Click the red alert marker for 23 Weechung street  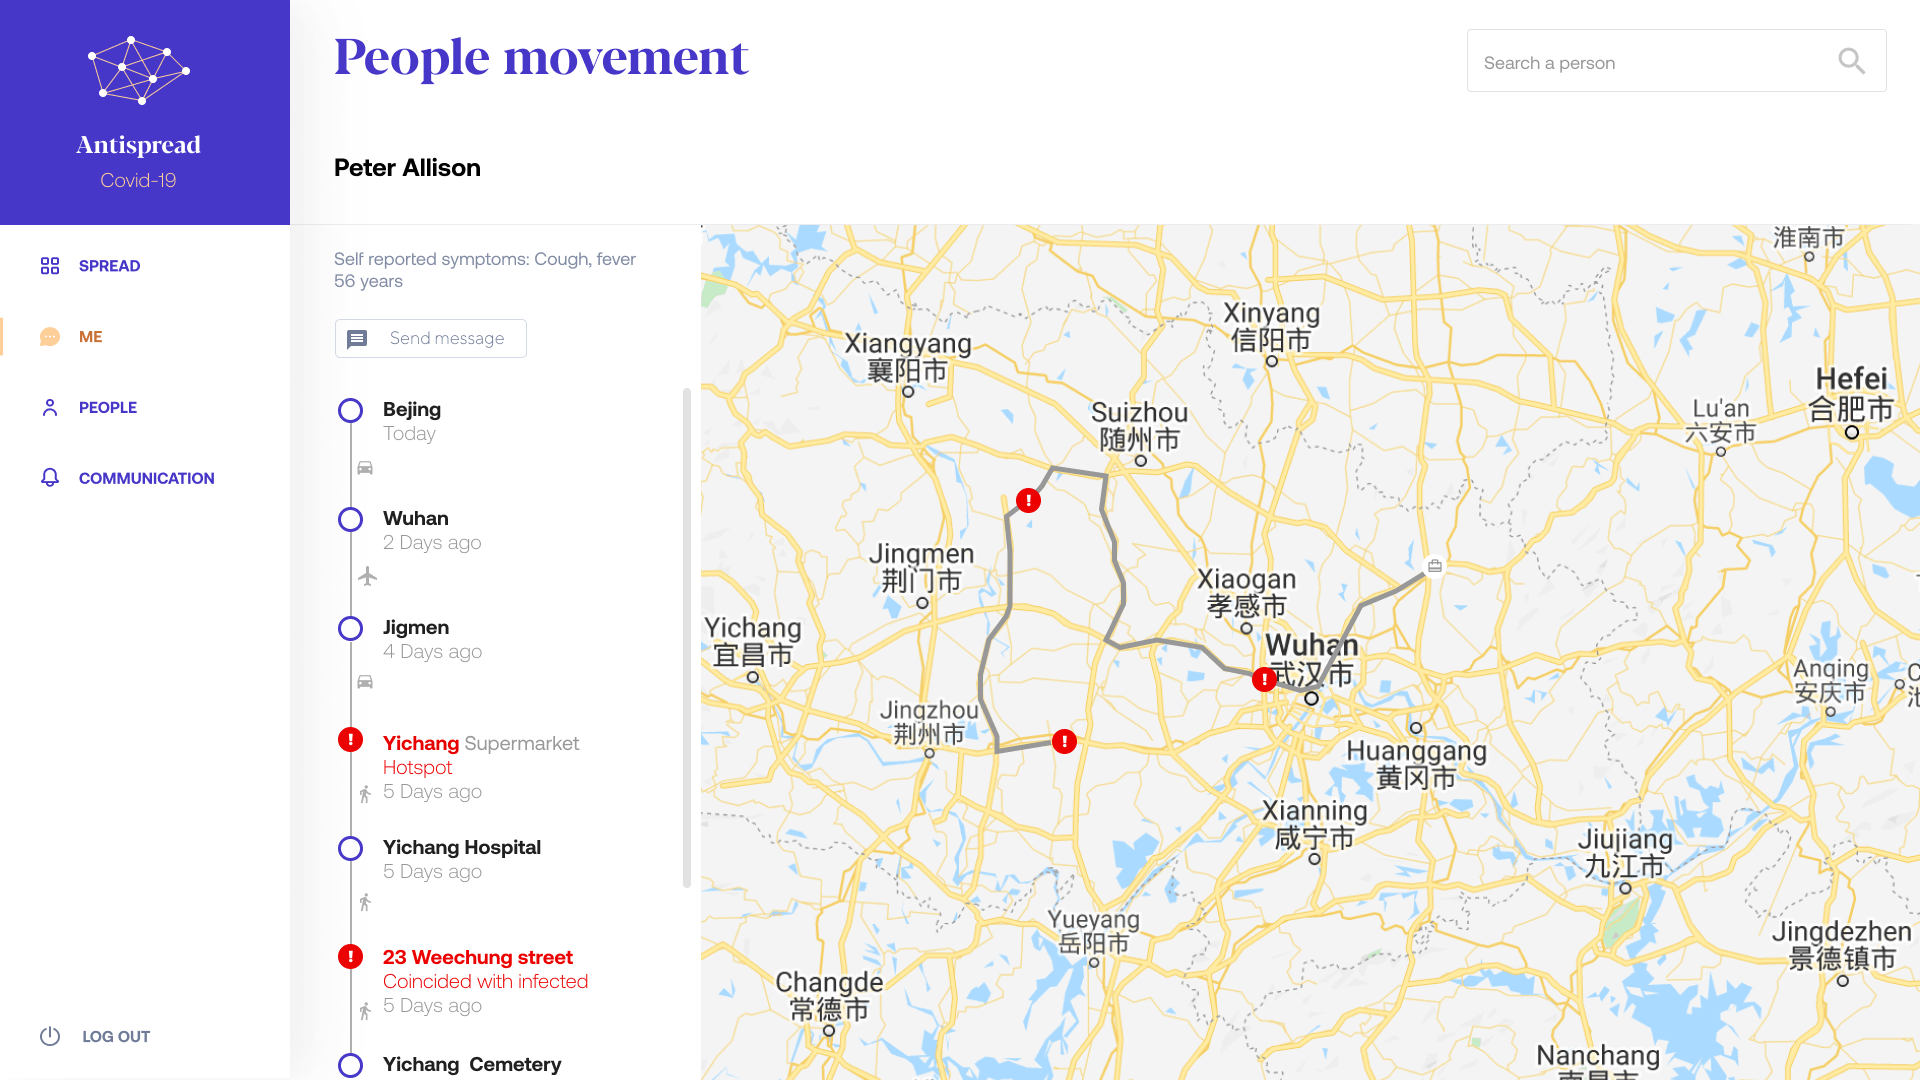point(351,957)
